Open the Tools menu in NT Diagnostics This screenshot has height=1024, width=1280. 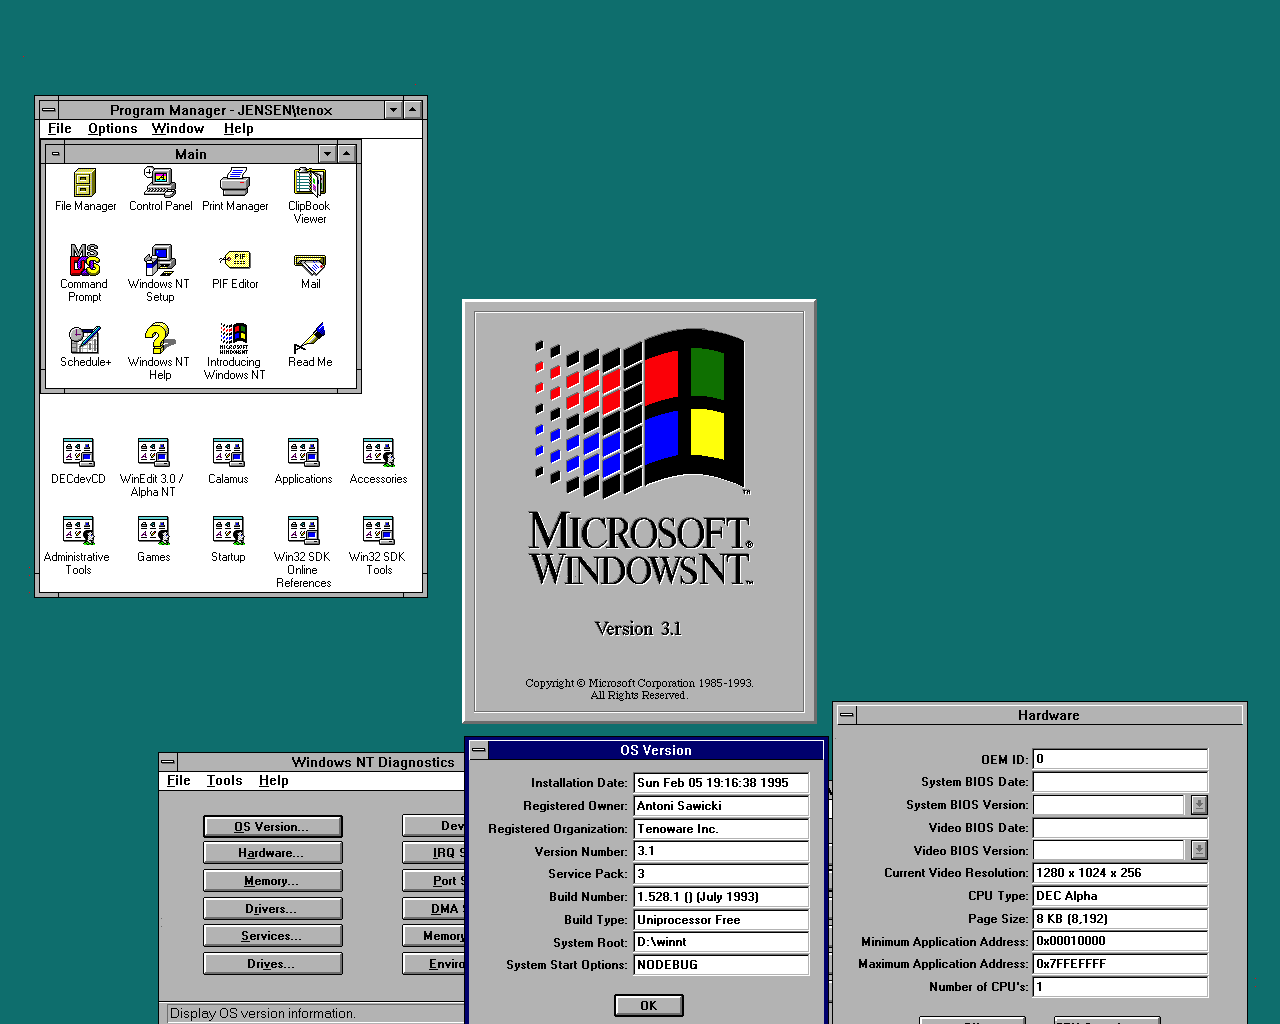[x=224, y=780]
